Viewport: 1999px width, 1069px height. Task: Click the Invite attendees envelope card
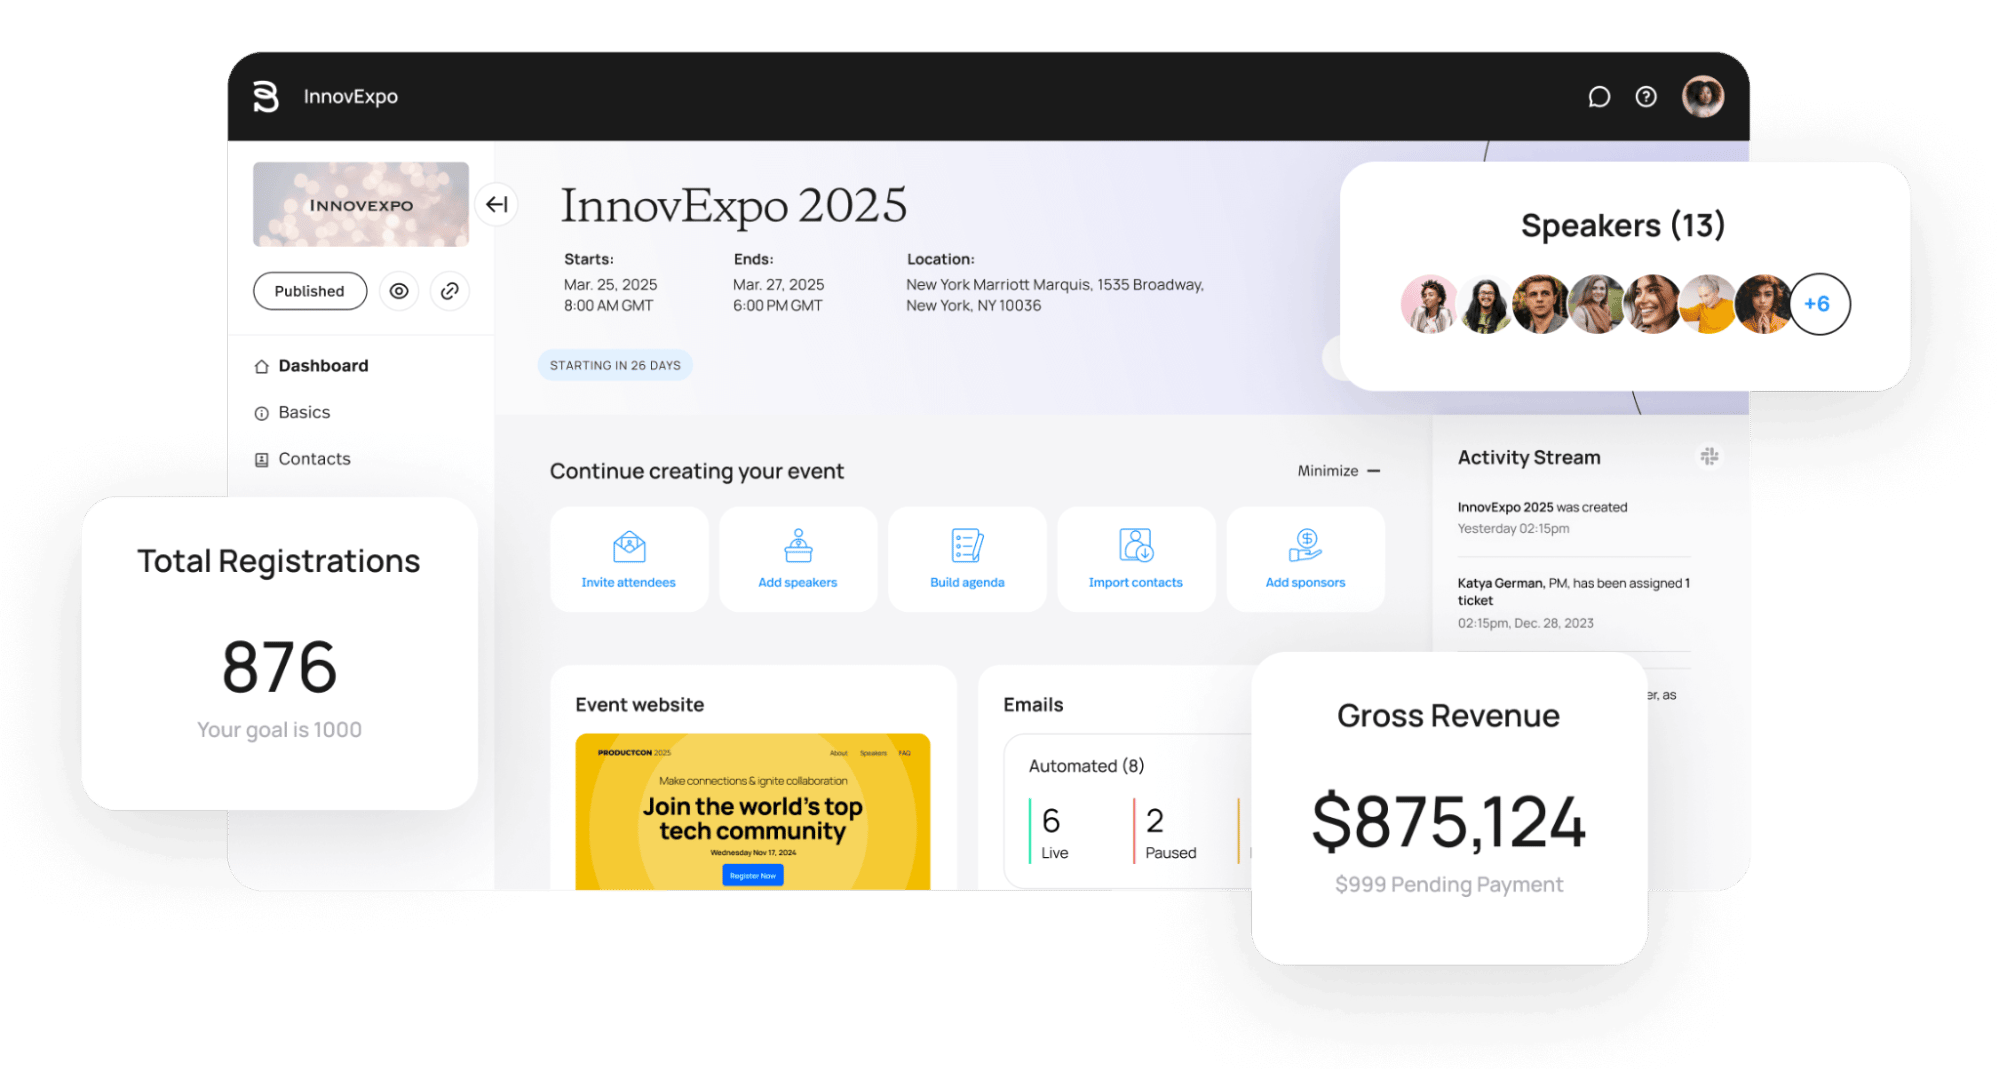629,559
